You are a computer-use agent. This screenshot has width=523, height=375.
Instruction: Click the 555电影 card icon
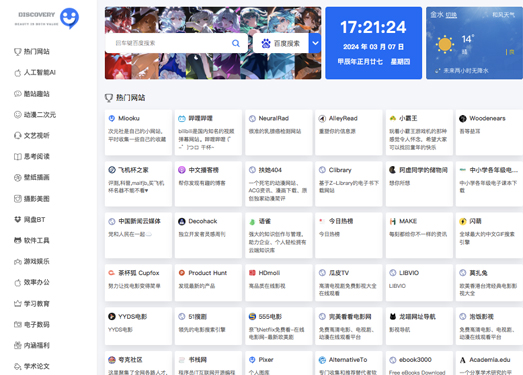[252, 317]
